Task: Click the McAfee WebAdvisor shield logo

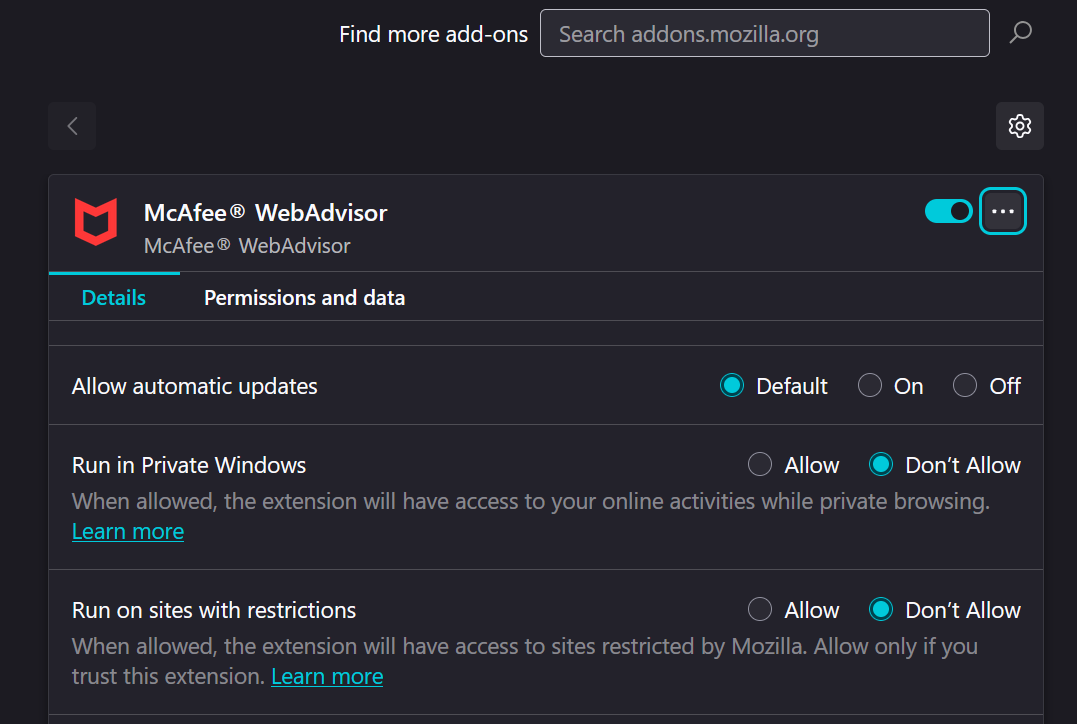Action: click(96, 222)
